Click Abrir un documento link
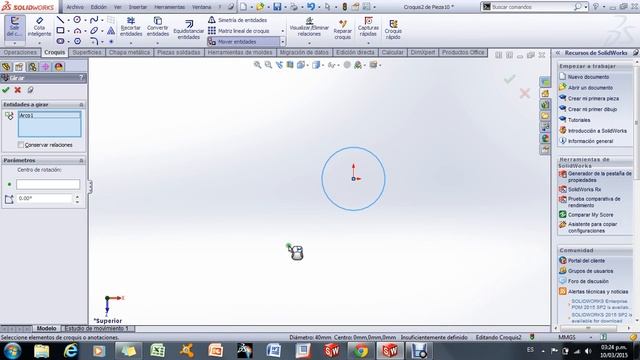 pos(590,87)
